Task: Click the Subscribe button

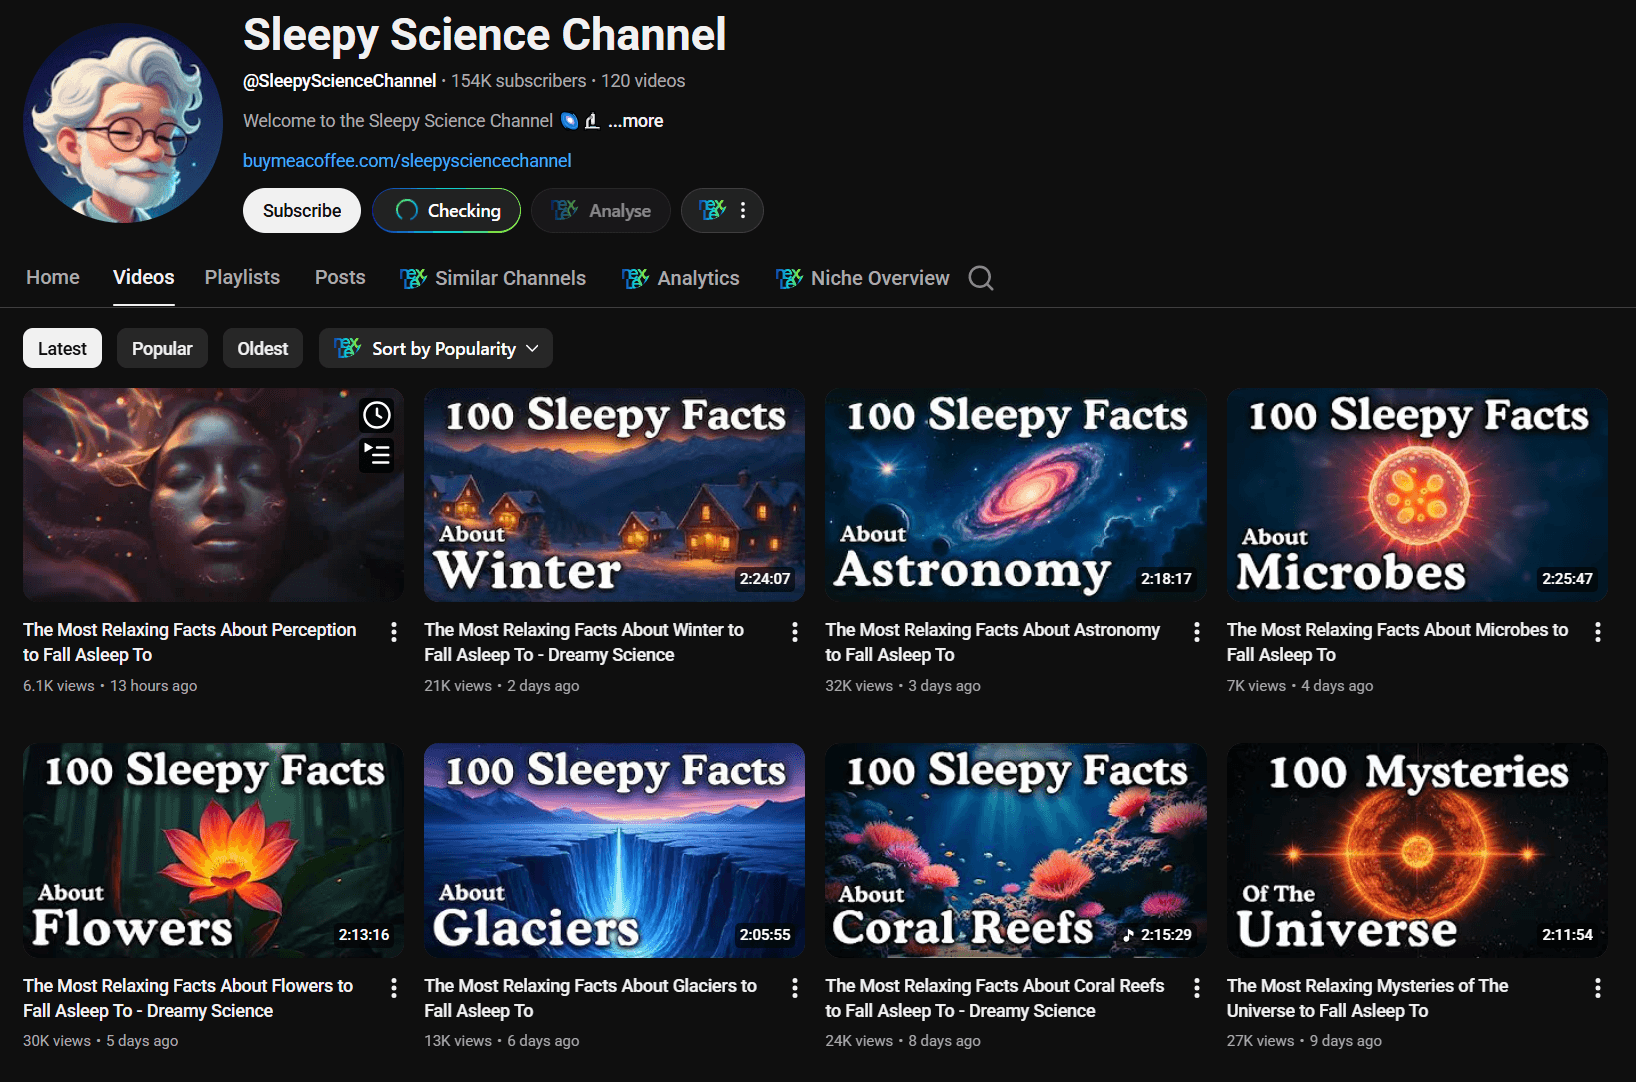Action: tap(301, 210)
